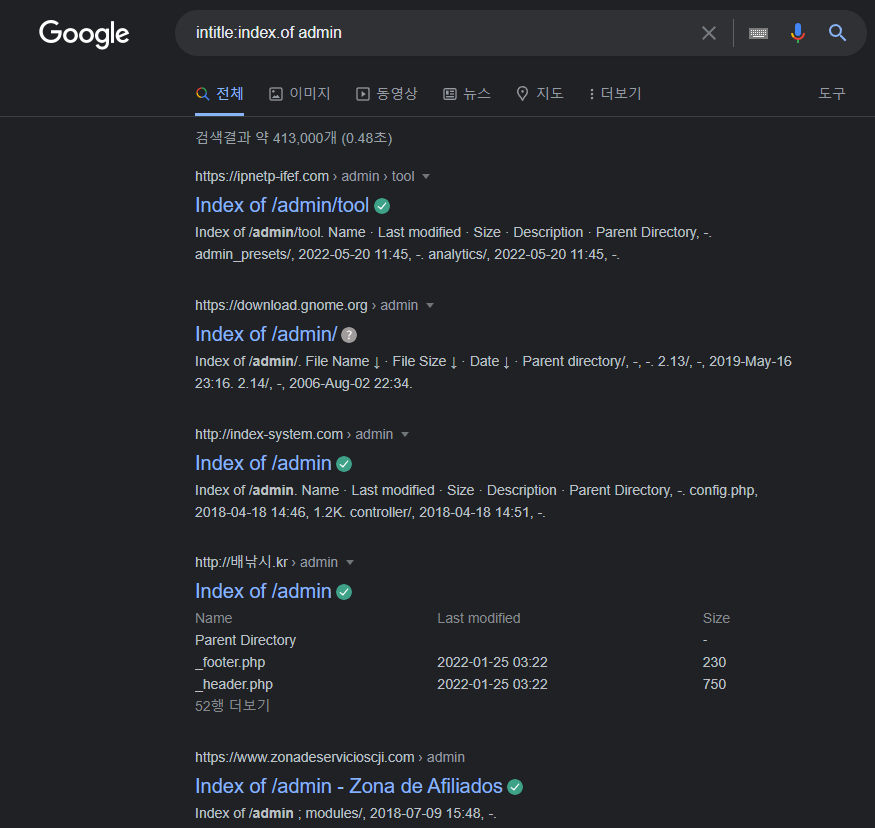Image resolution: width=875 pixels, height=828 pixels.
Task: Click size value 230 in table
Action: click(x=714, y=662)
